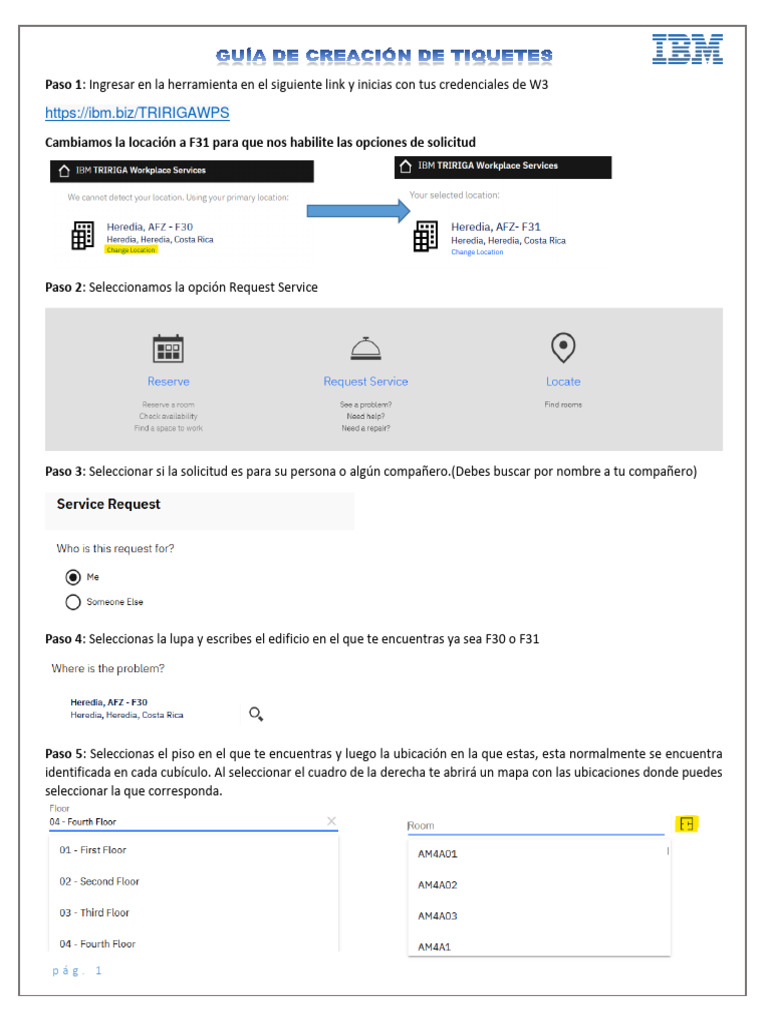Select the Someone Else radio button

point(73,602)
